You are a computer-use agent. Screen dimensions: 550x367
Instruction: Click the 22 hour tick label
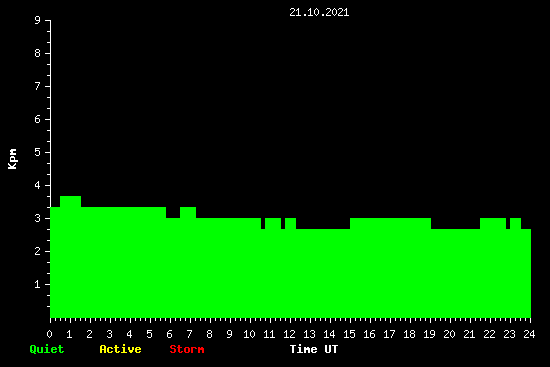point(489,334)
